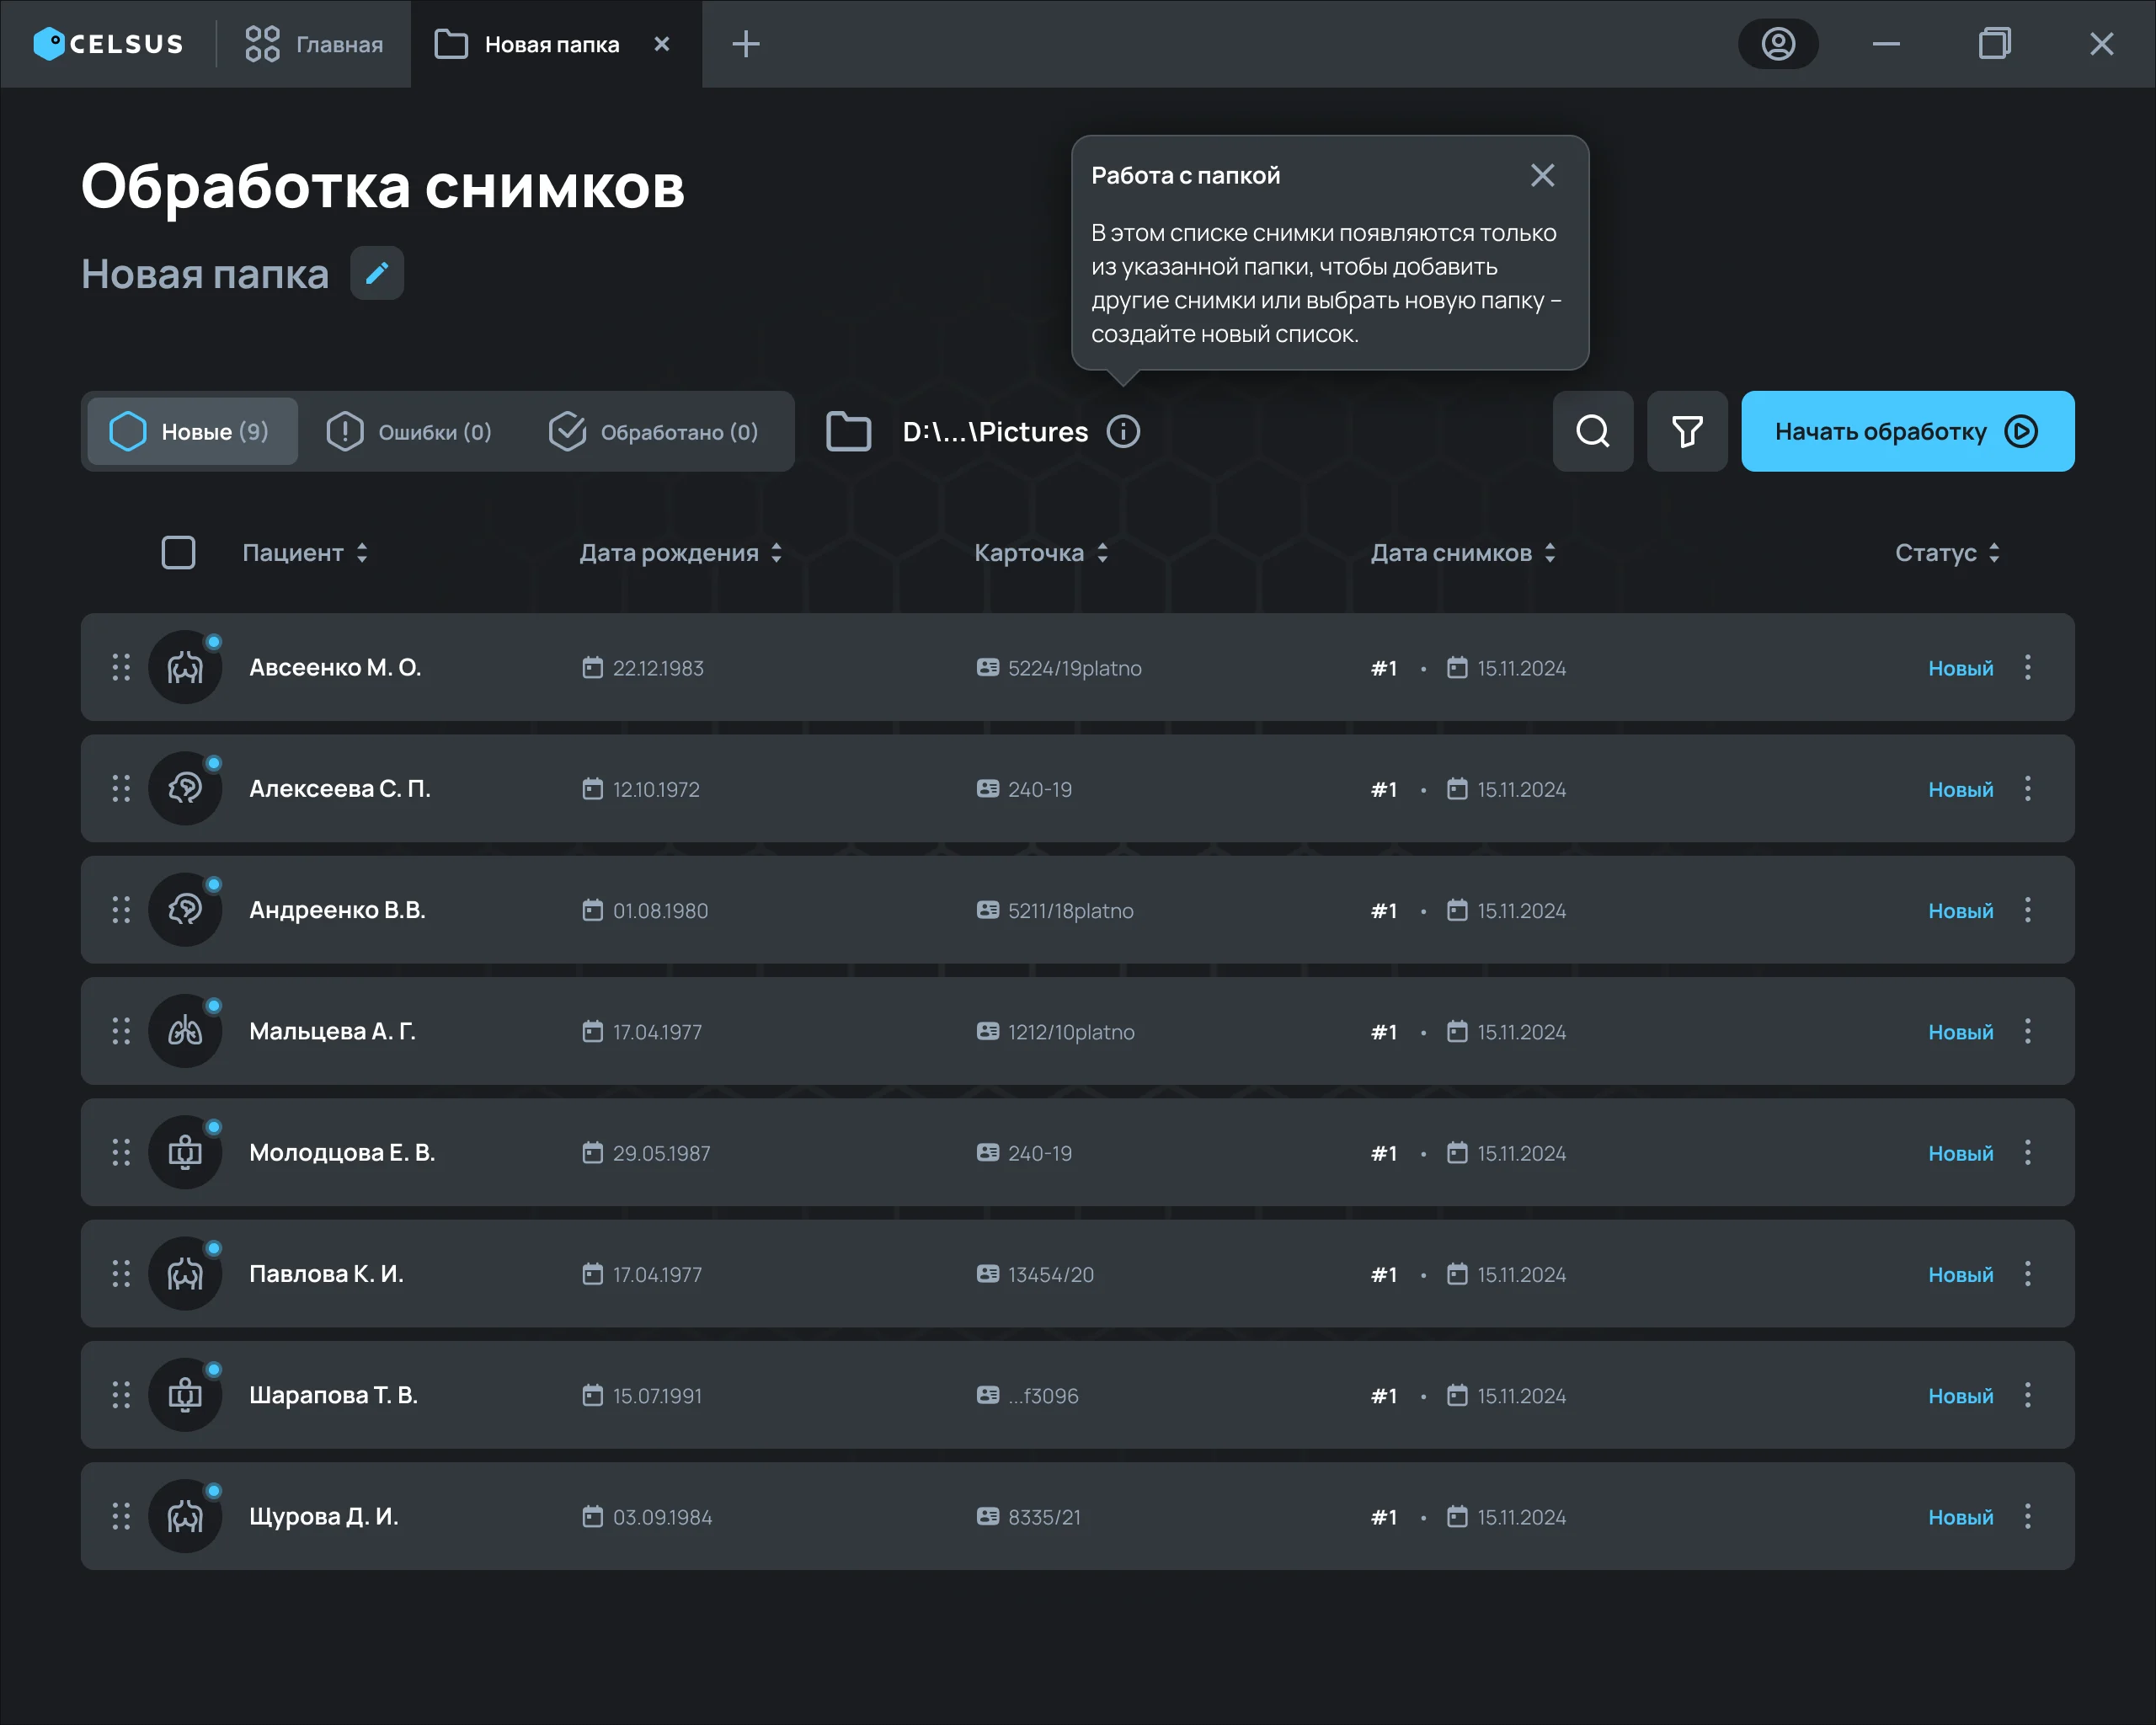Image resolution: width=2156 pixels, height=1725 pixels.
Task: Close the Новая папка tab
Action: [x=662, y=44]
